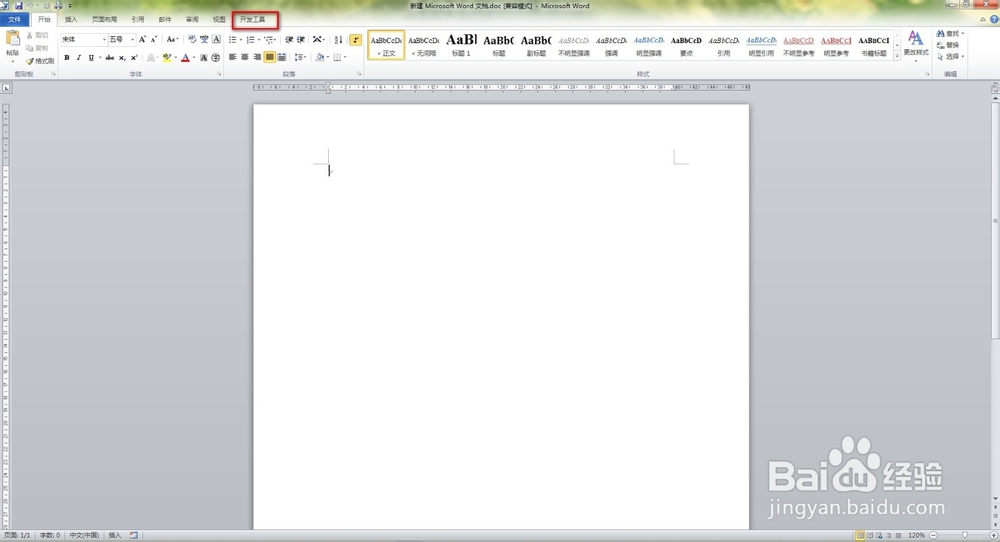
Task: Click the Copy (复制) button
Action: (38, 48)
